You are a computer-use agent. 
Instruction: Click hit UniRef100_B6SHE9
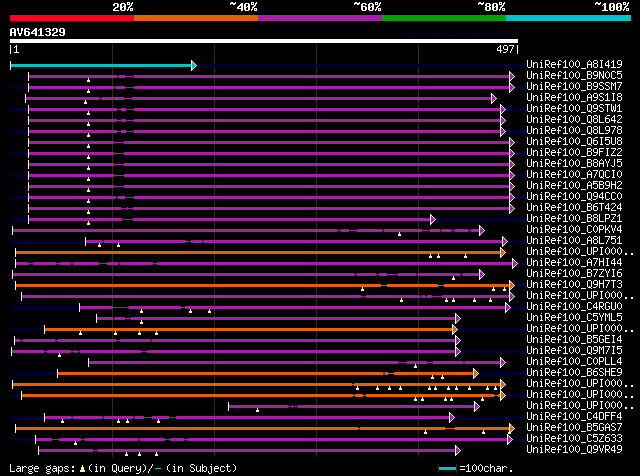point(574,373)
